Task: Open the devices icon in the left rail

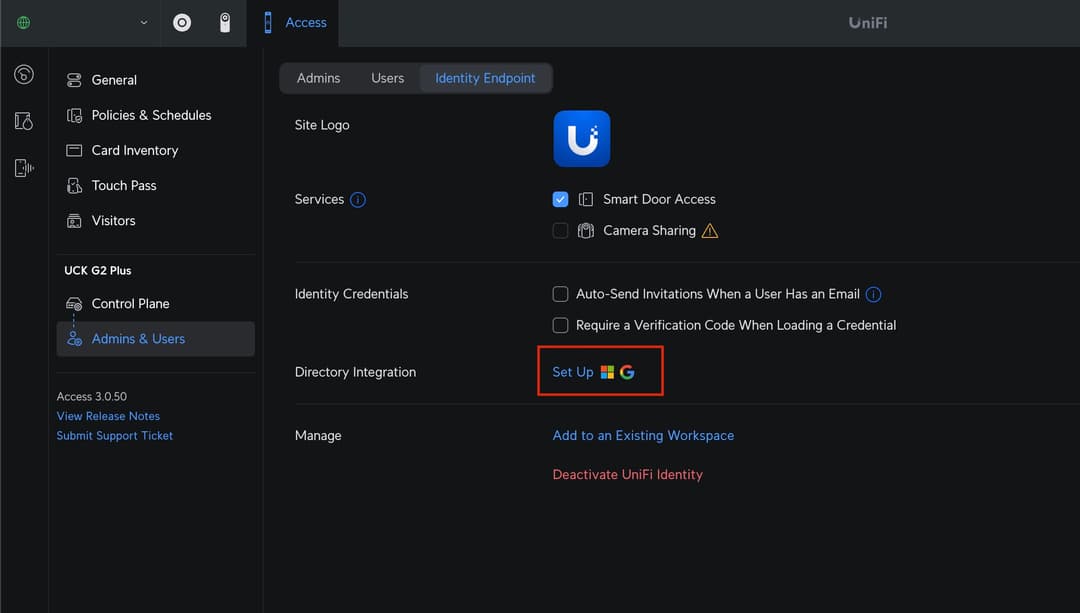Action: pyautogui.click(x=24, y=168)
